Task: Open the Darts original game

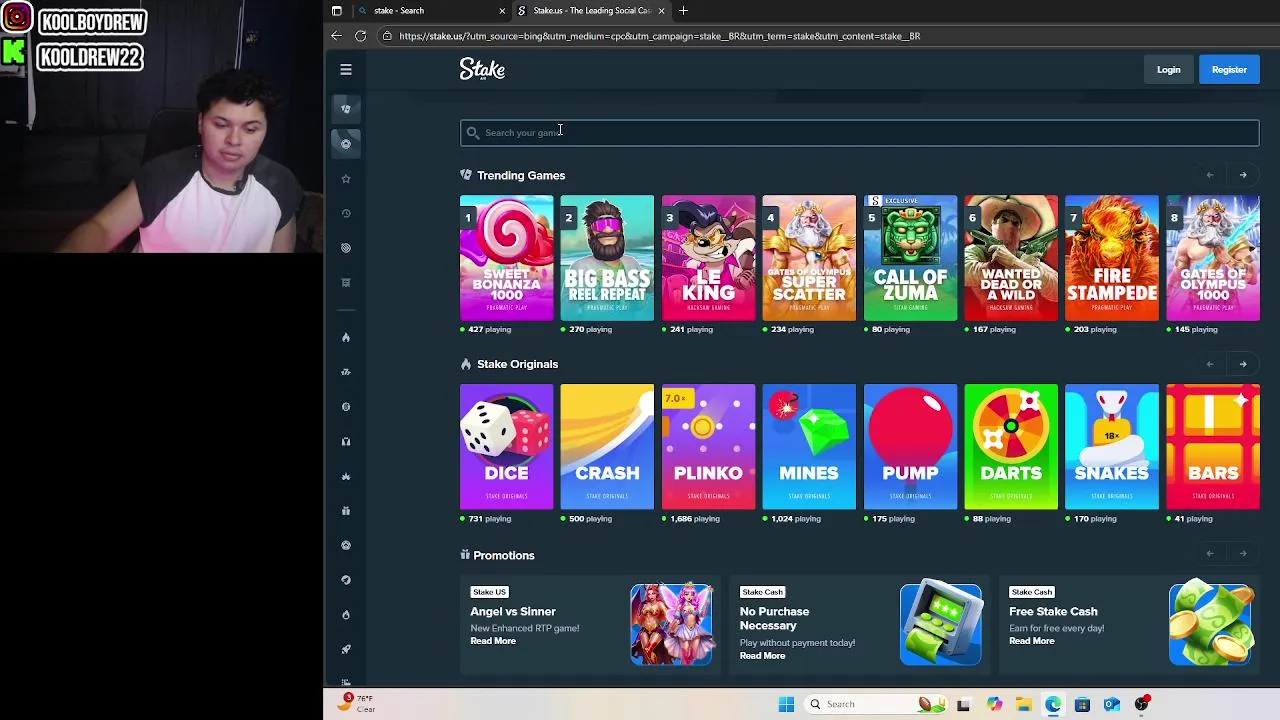Action: [1011, 447]
